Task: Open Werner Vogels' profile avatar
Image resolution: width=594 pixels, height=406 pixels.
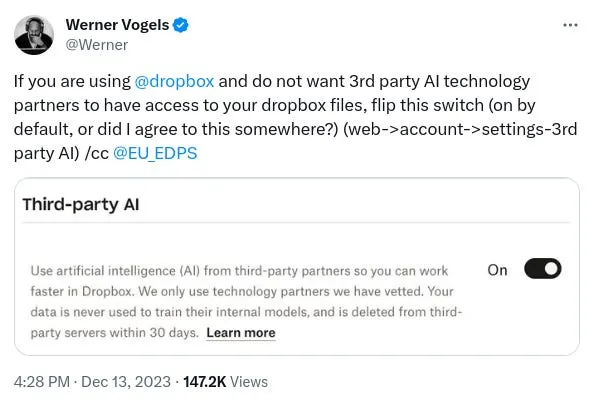Action: 34,35
